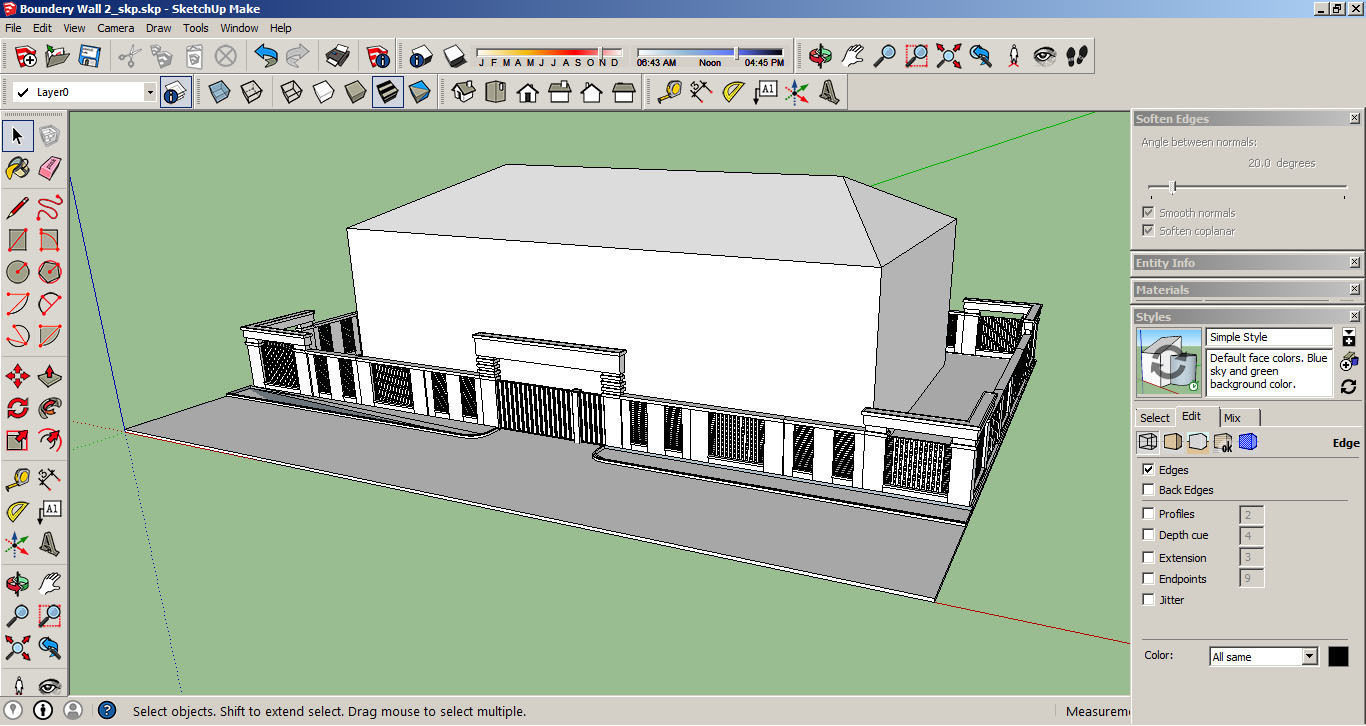The image size is (1366, 726).
Task: Enable the Jitter checkbox
Action: point(1148,600)
